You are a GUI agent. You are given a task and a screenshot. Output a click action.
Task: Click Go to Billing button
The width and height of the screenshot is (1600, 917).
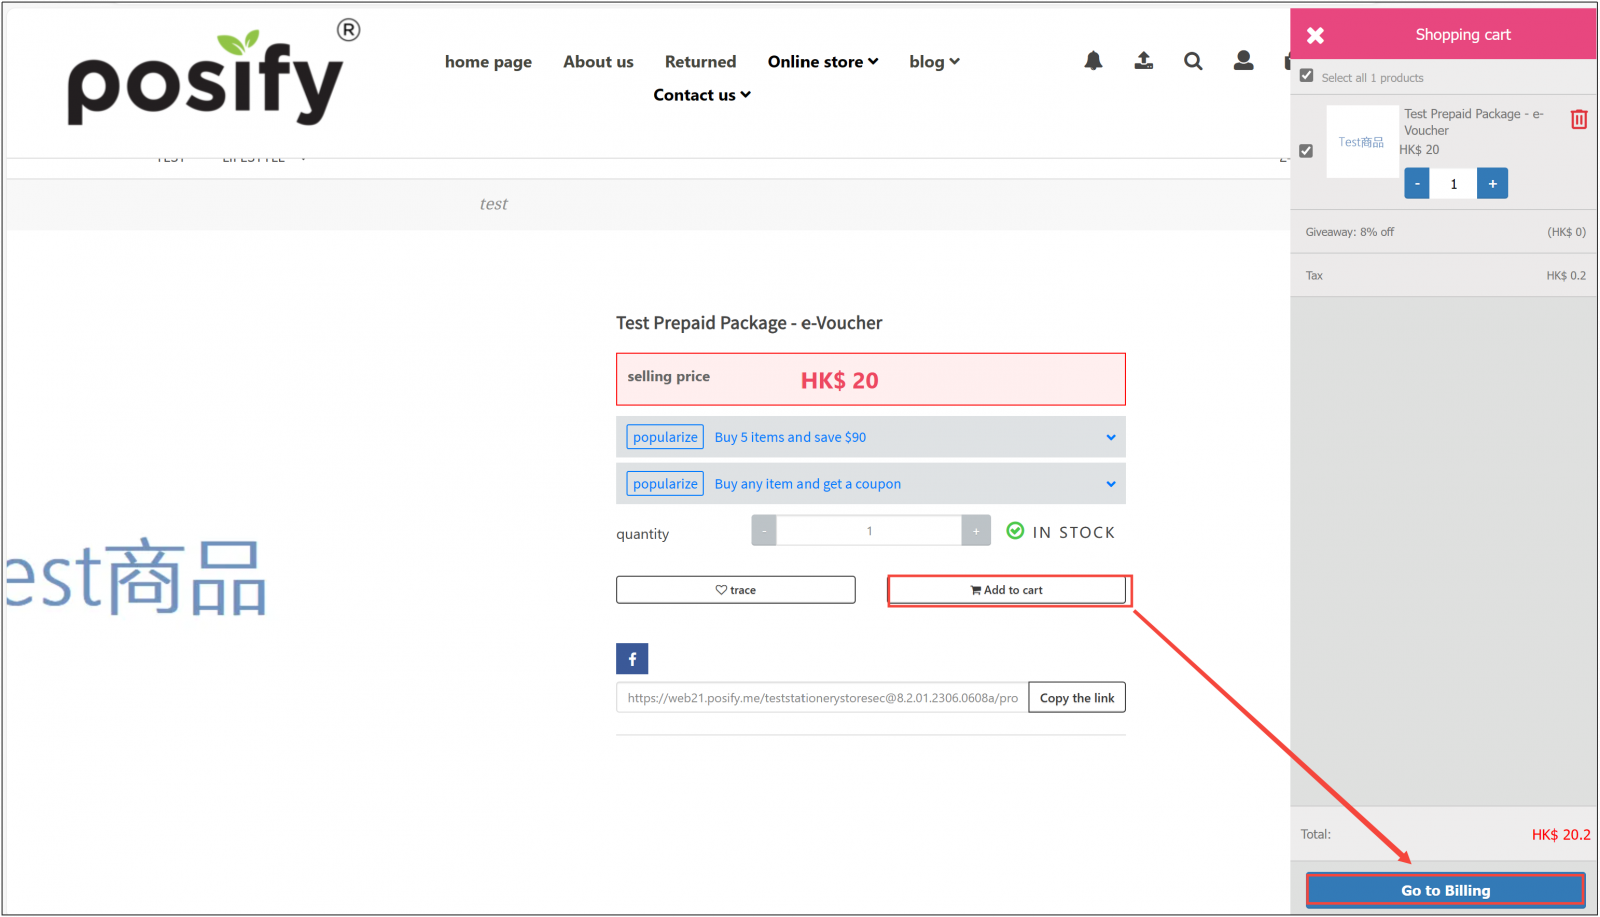(x=1445, y=890)
